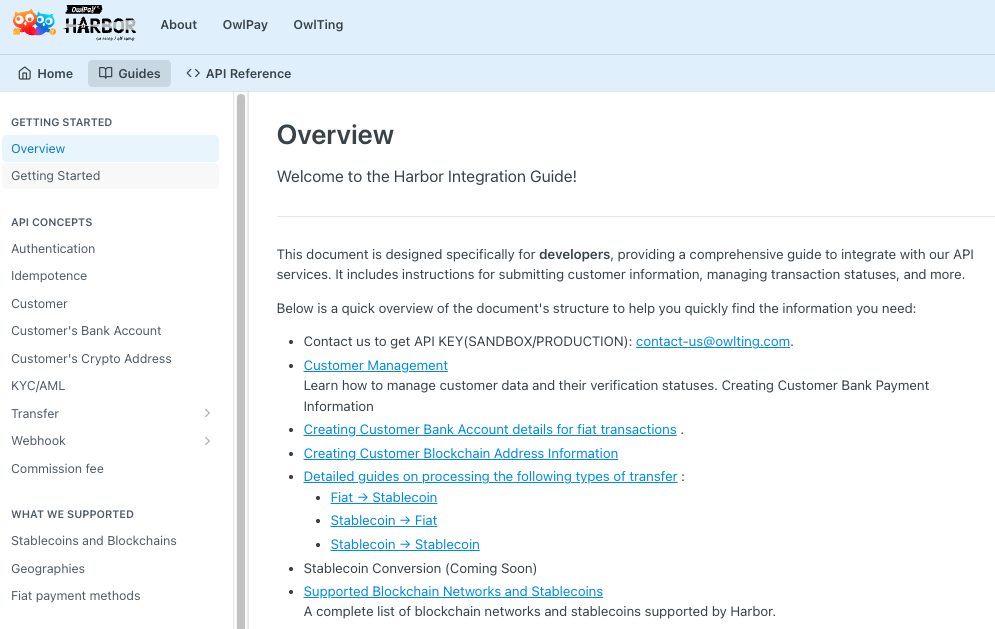Open the Authentication sidebar page
The image size is (995, 629).
53,249
